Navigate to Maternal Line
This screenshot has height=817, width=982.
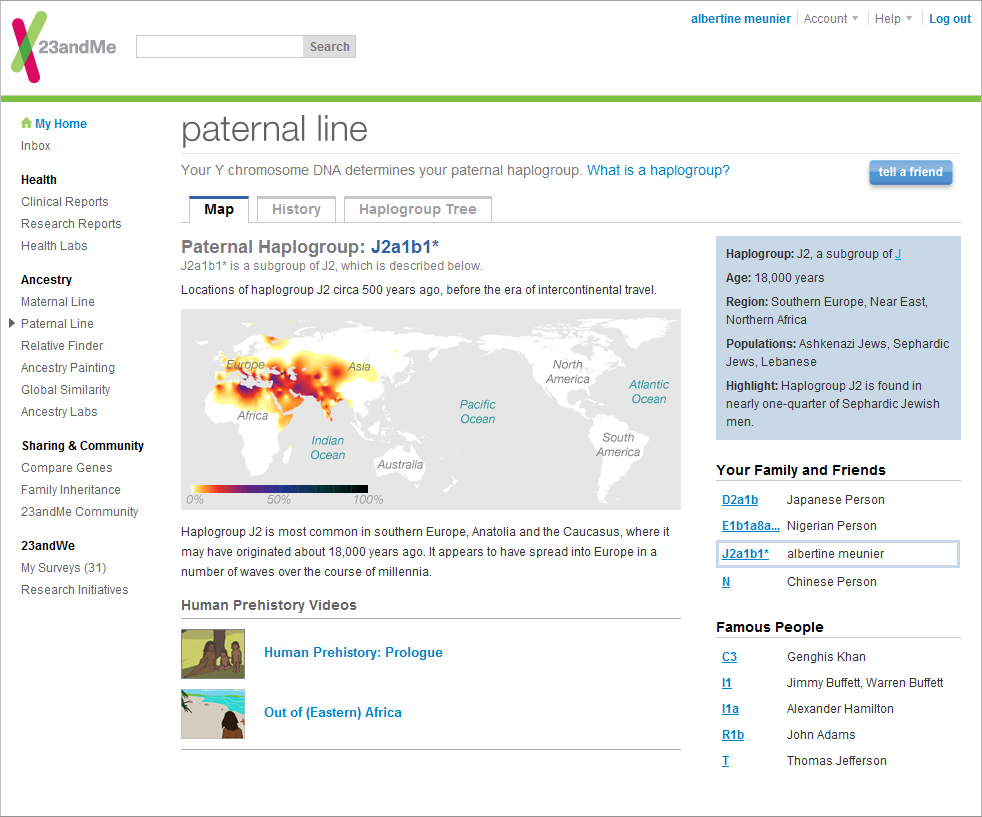(x=58, y=302)
